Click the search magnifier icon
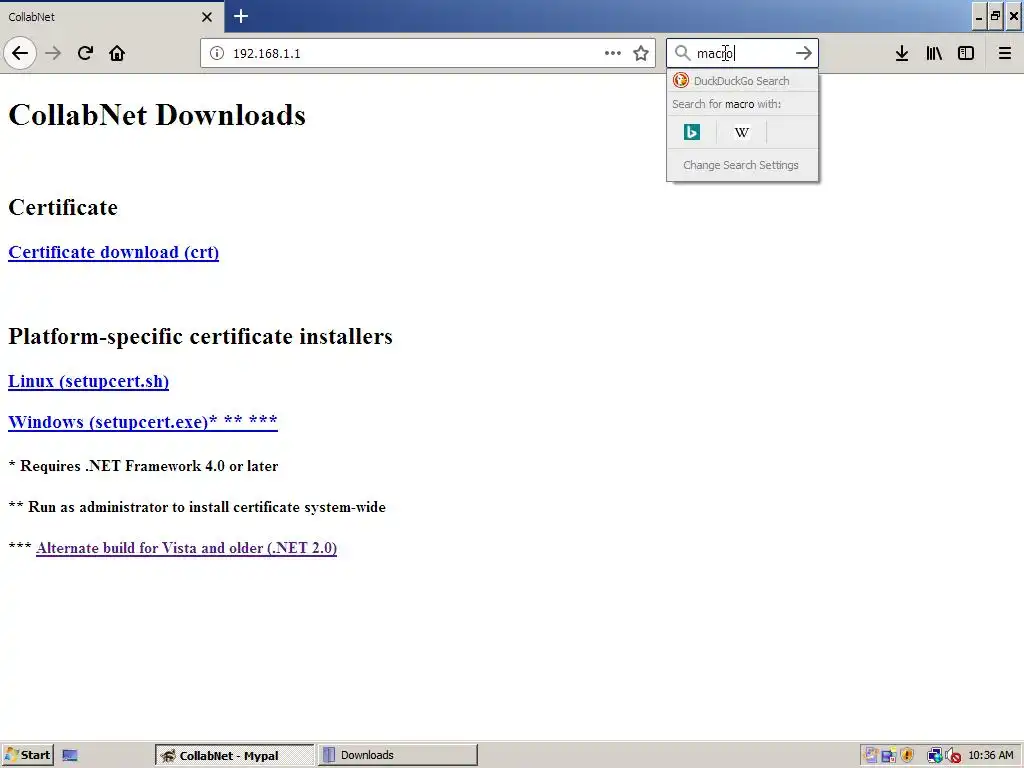This screenshot has width=1024, height=768. coord(682,53)
